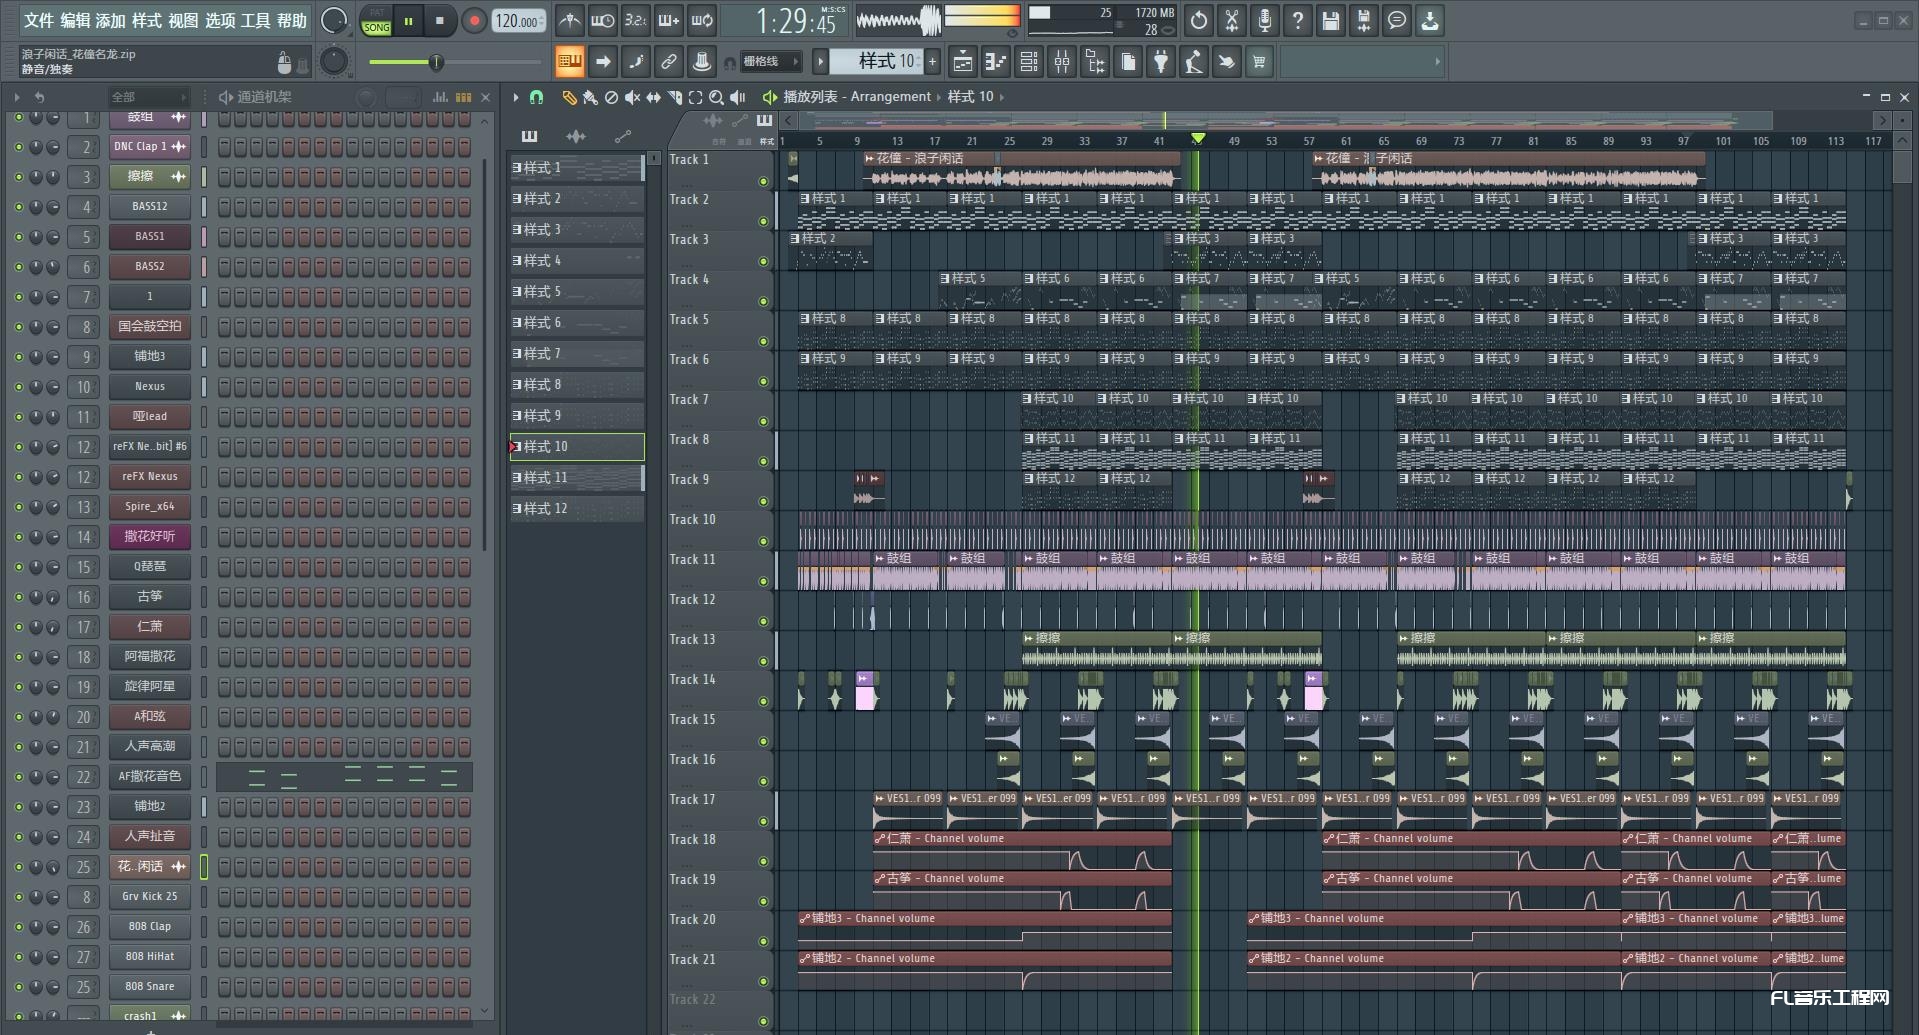Image resolution: width=1919 pixels, height=1035 pixels.
Task: Open the piano roll view icon
Action: (995, 62)
